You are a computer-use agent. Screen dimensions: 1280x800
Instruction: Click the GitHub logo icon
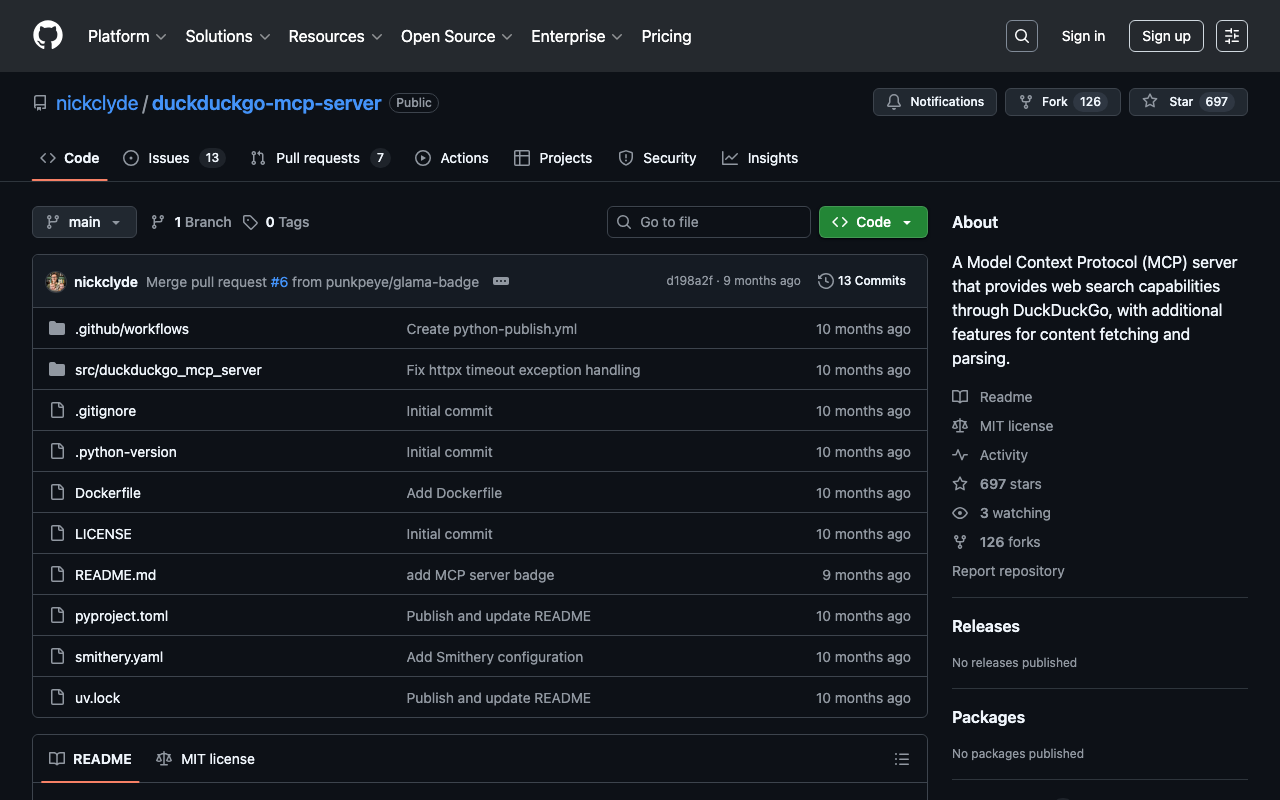(x=48, y=36)
